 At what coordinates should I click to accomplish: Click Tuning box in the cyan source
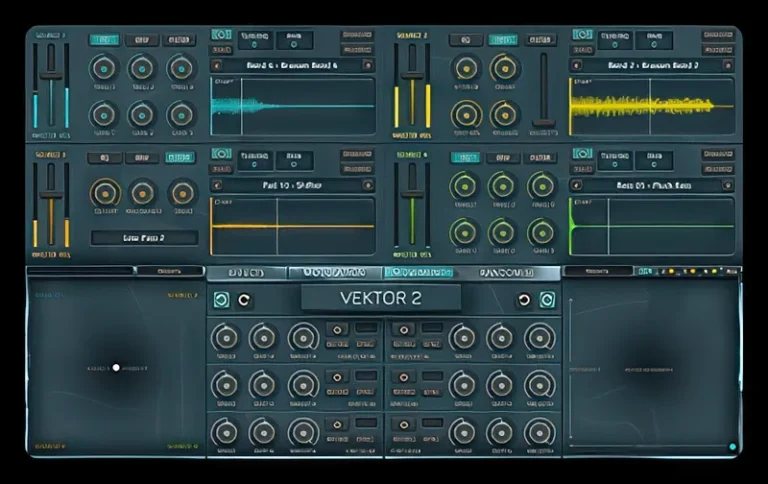coord(255,40)
